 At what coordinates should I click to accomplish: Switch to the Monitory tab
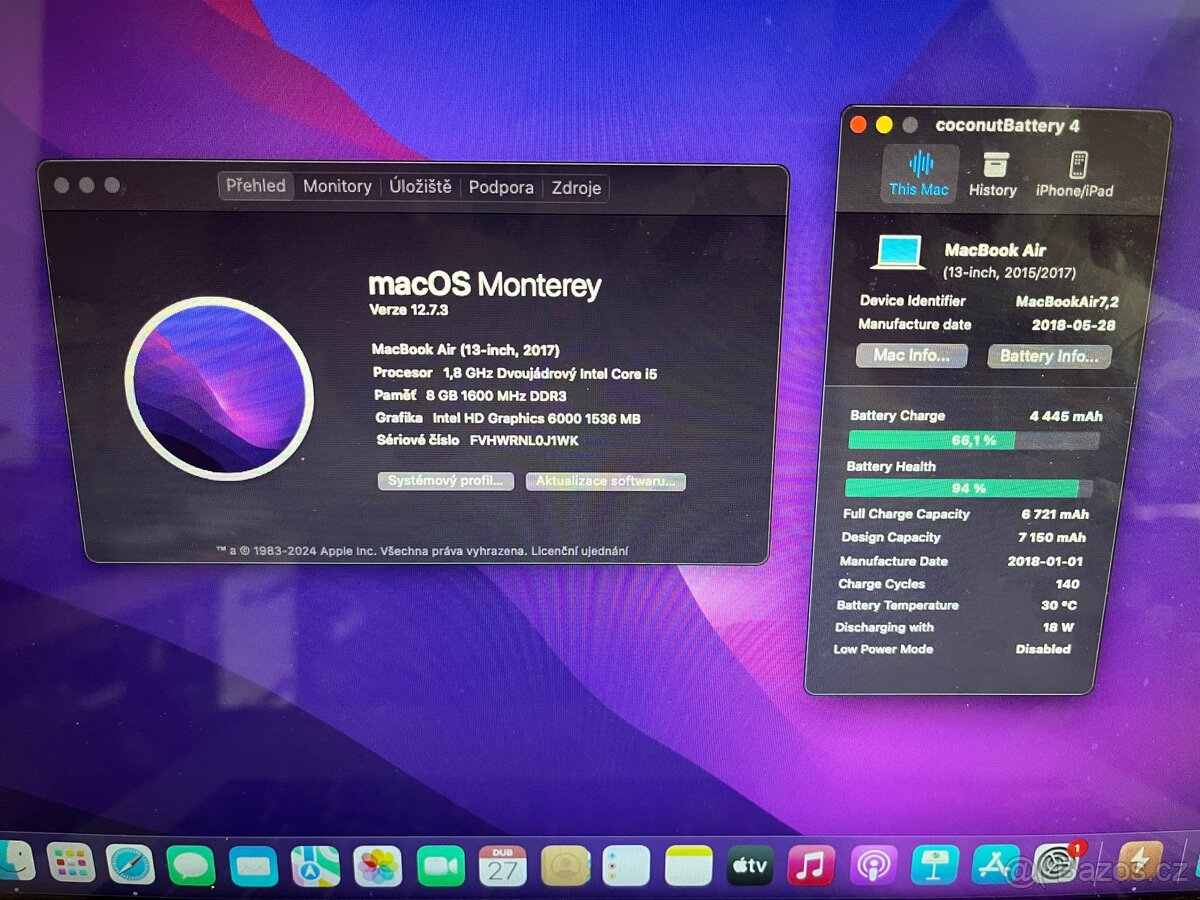[x=337, y=187]
